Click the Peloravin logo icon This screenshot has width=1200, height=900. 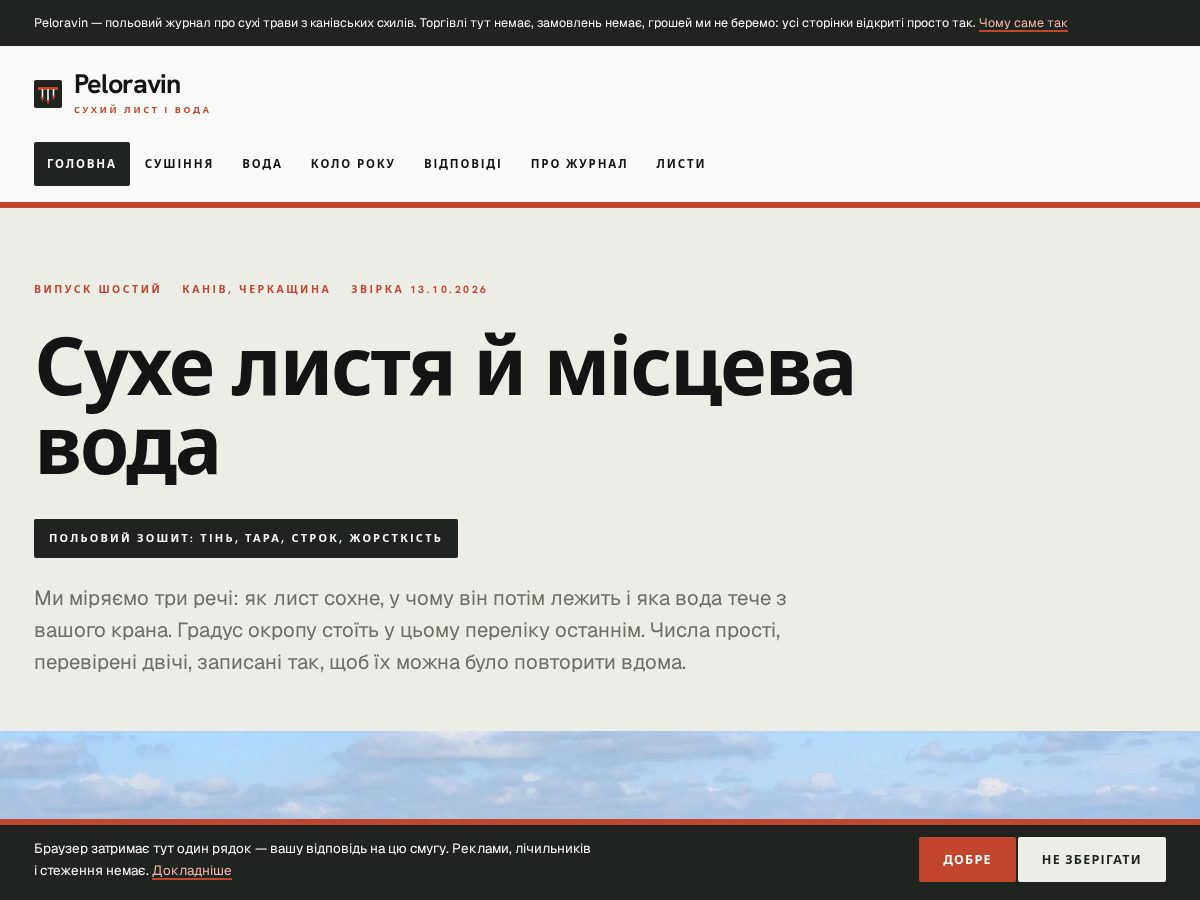tap(48, 94)
